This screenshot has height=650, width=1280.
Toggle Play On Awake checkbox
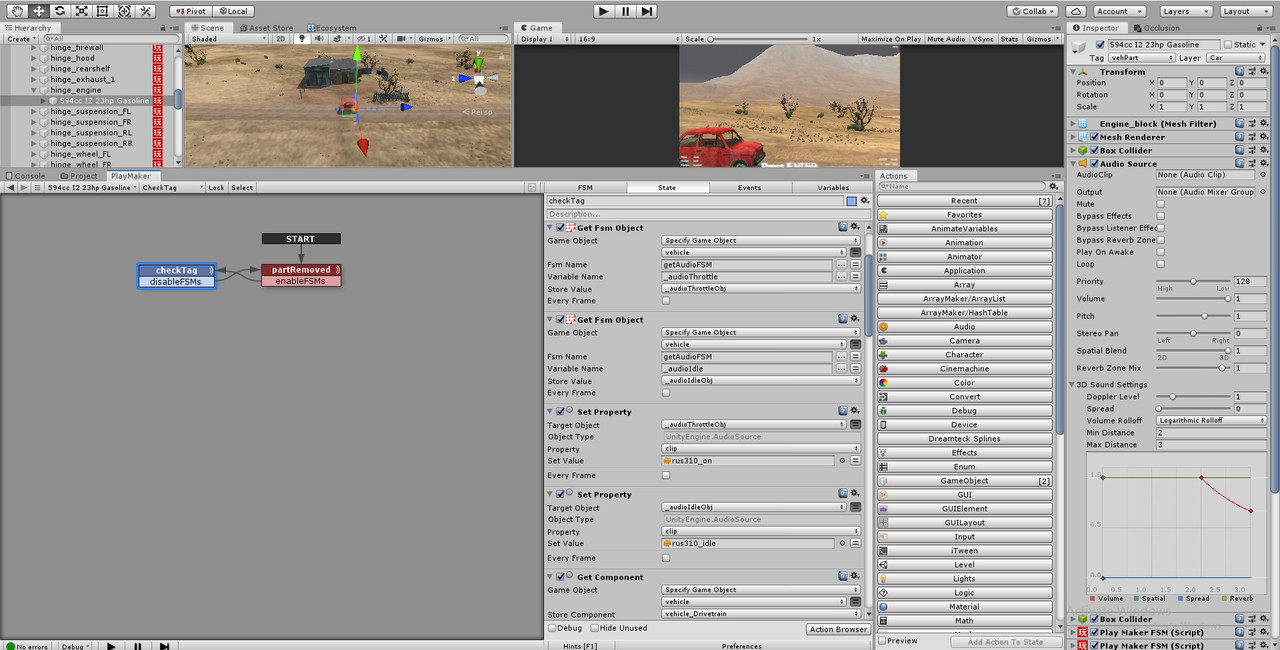(x=1161, y=252)
